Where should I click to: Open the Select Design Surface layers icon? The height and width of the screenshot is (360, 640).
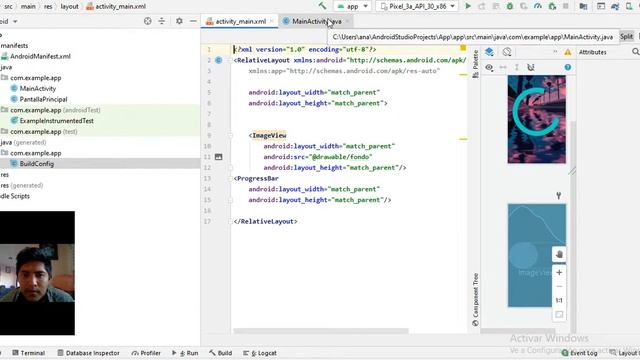click(x=489, y=52)
